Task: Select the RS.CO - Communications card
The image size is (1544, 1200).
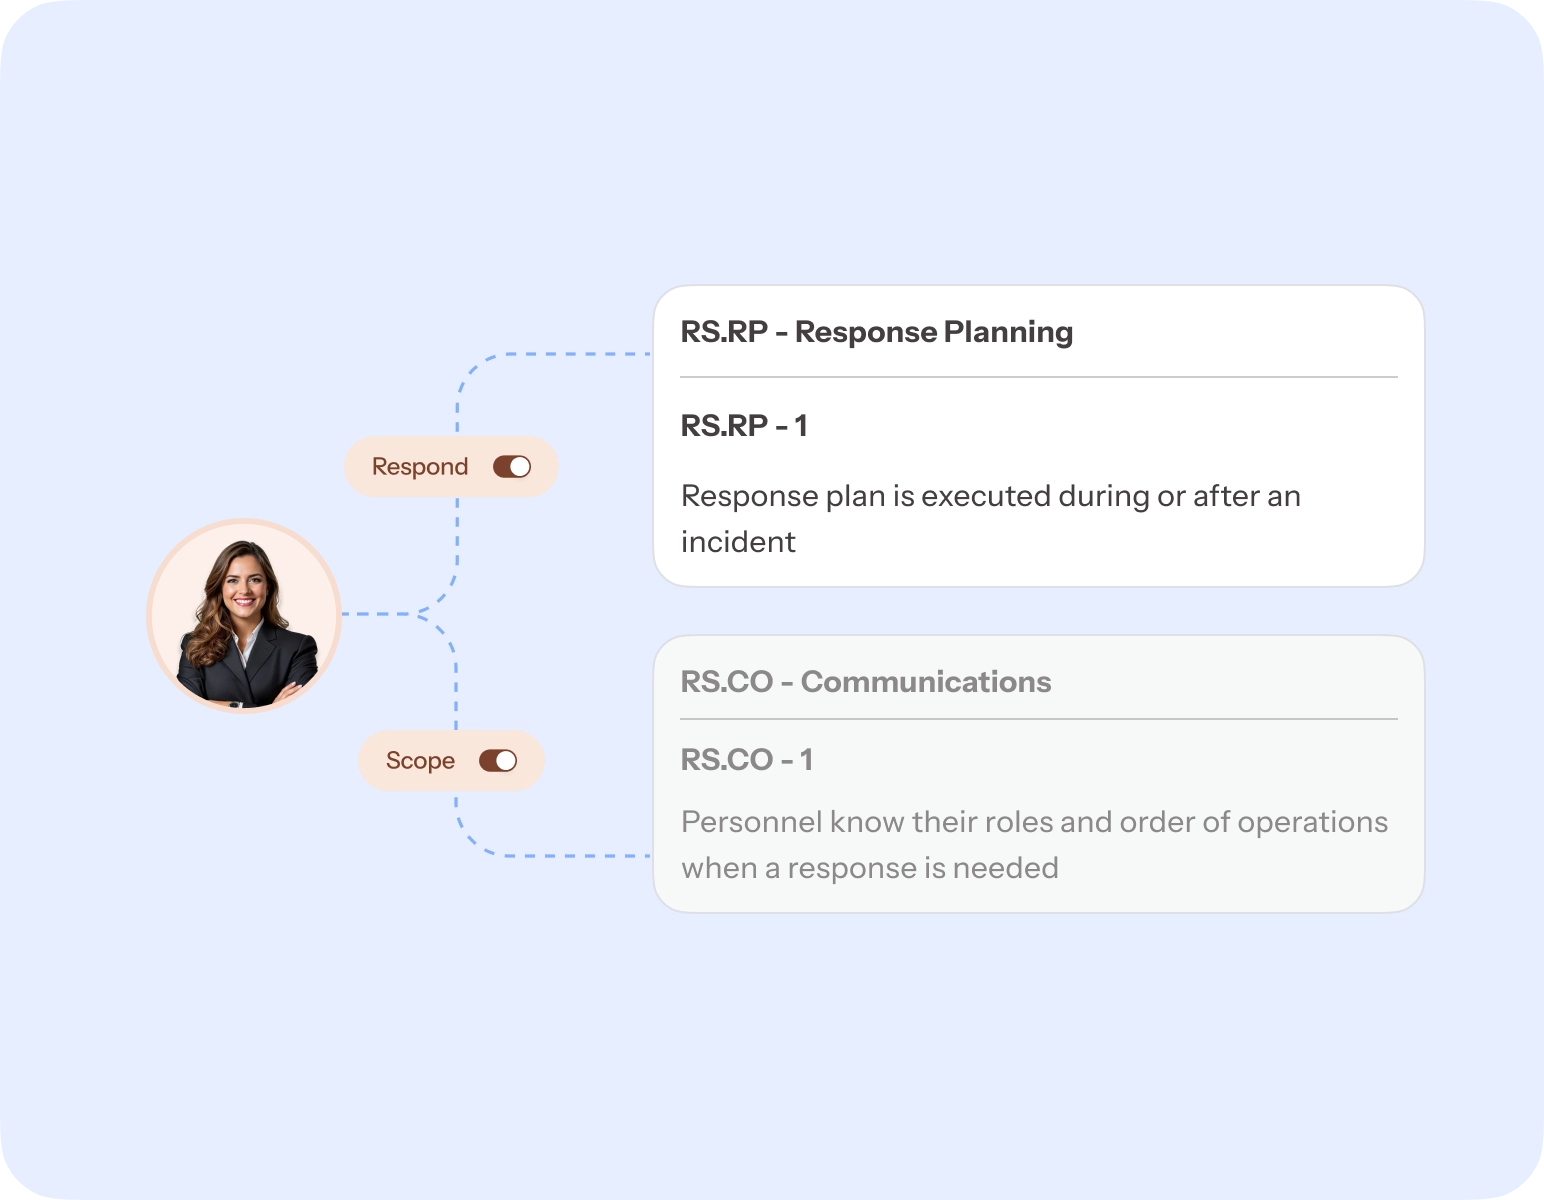Action: pos(1037,772)
